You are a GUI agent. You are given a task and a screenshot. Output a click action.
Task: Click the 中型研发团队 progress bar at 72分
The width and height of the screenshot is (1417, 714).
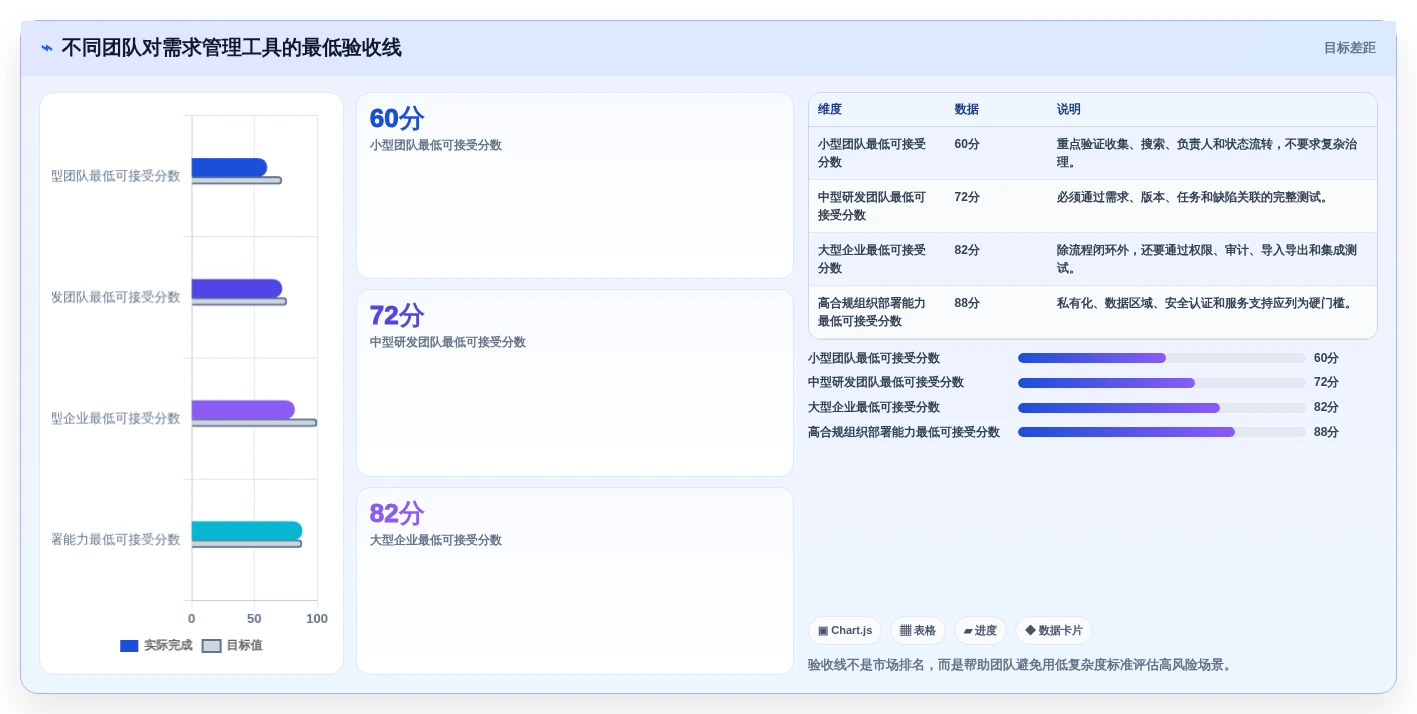[x=1162, y=383]
